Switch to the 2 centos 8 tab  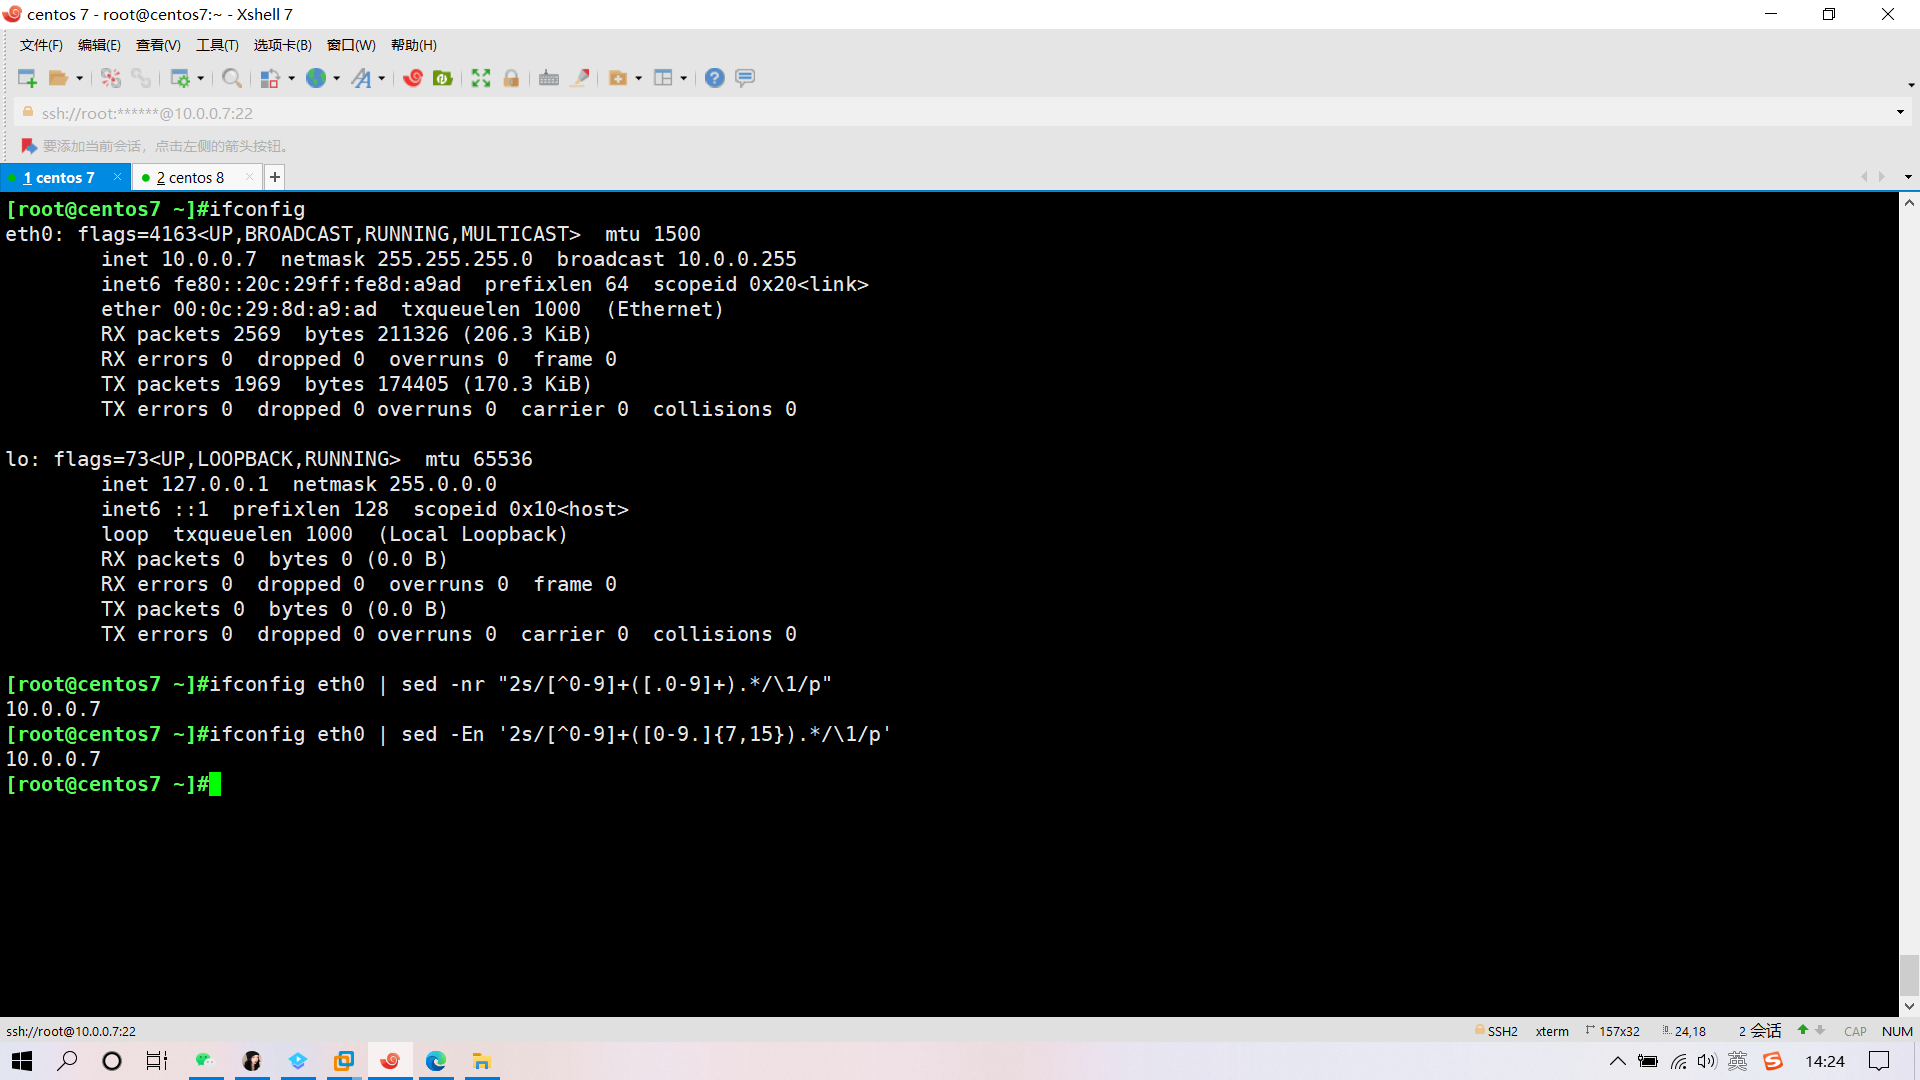[190, 178]
